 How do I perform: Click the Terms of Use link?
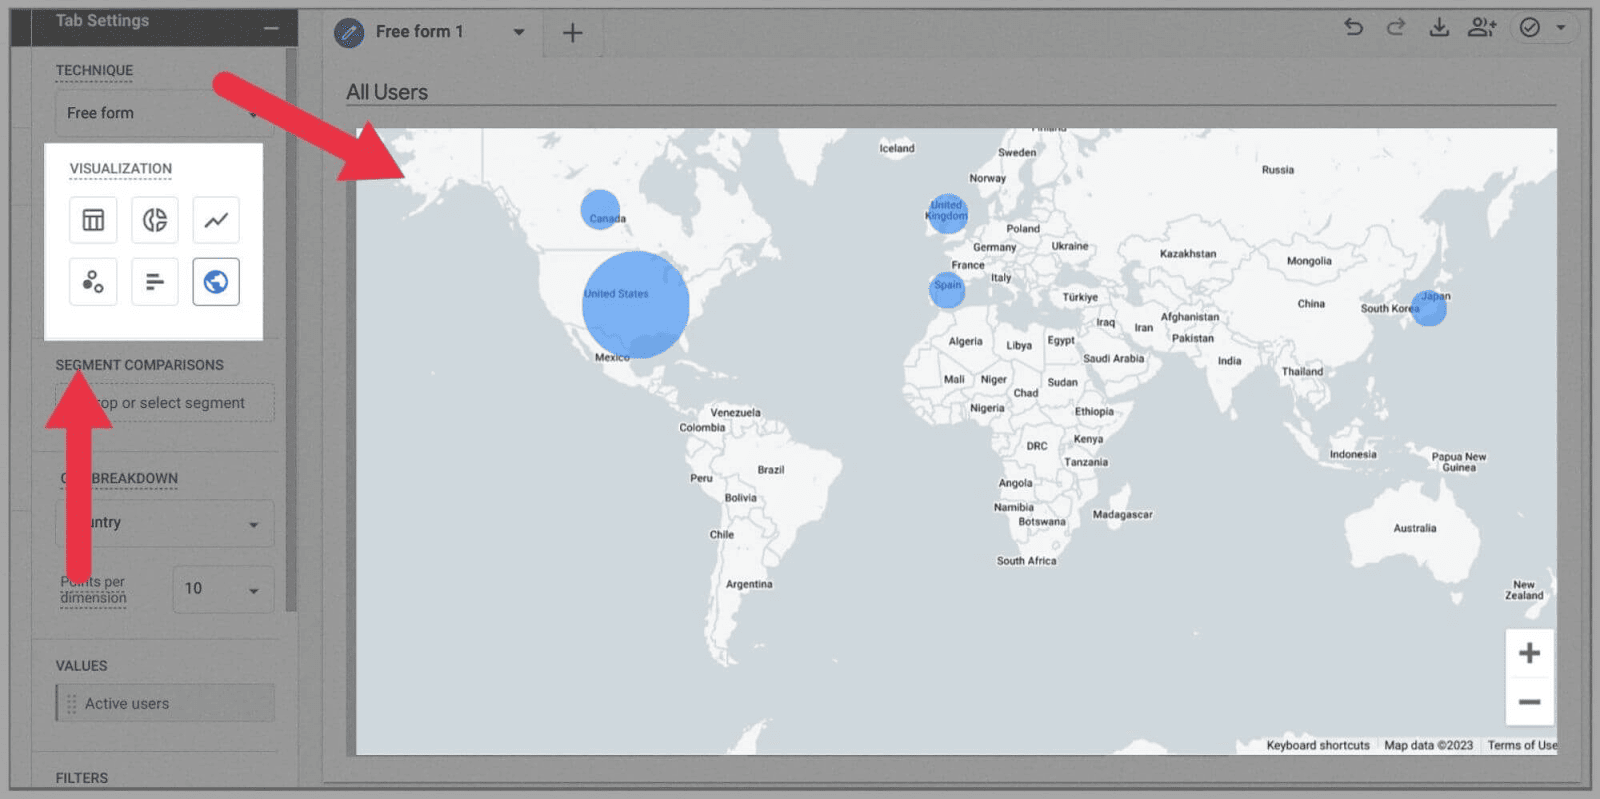1521,745
